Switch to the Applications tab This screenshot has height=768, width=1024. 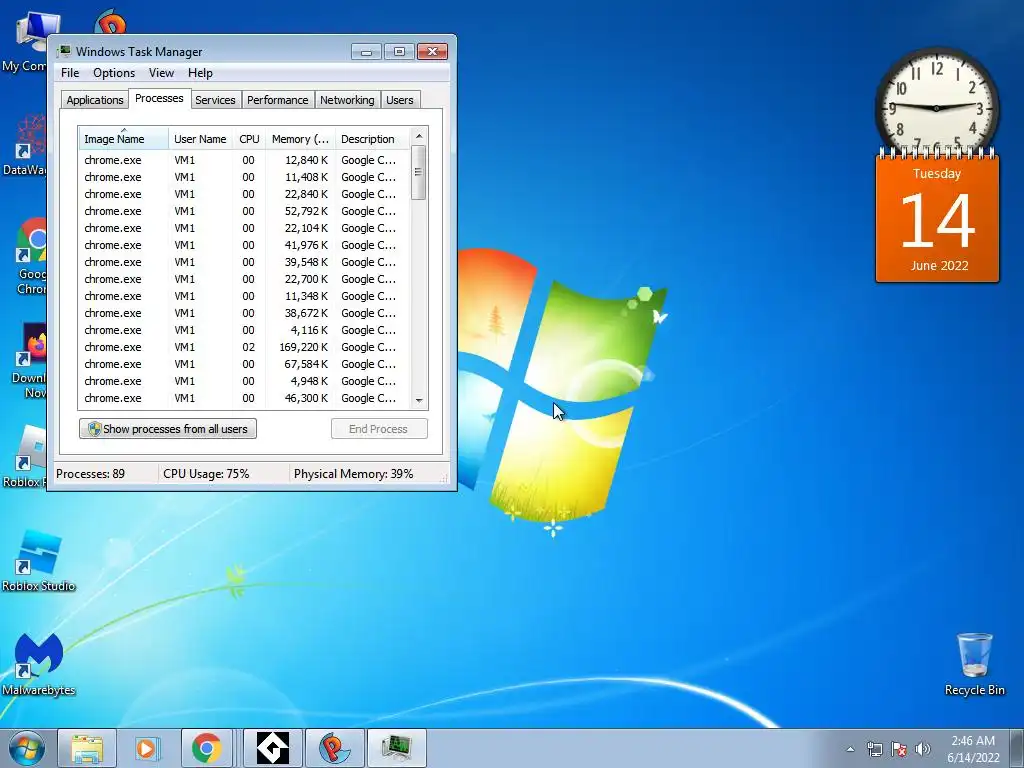[95, 100]
